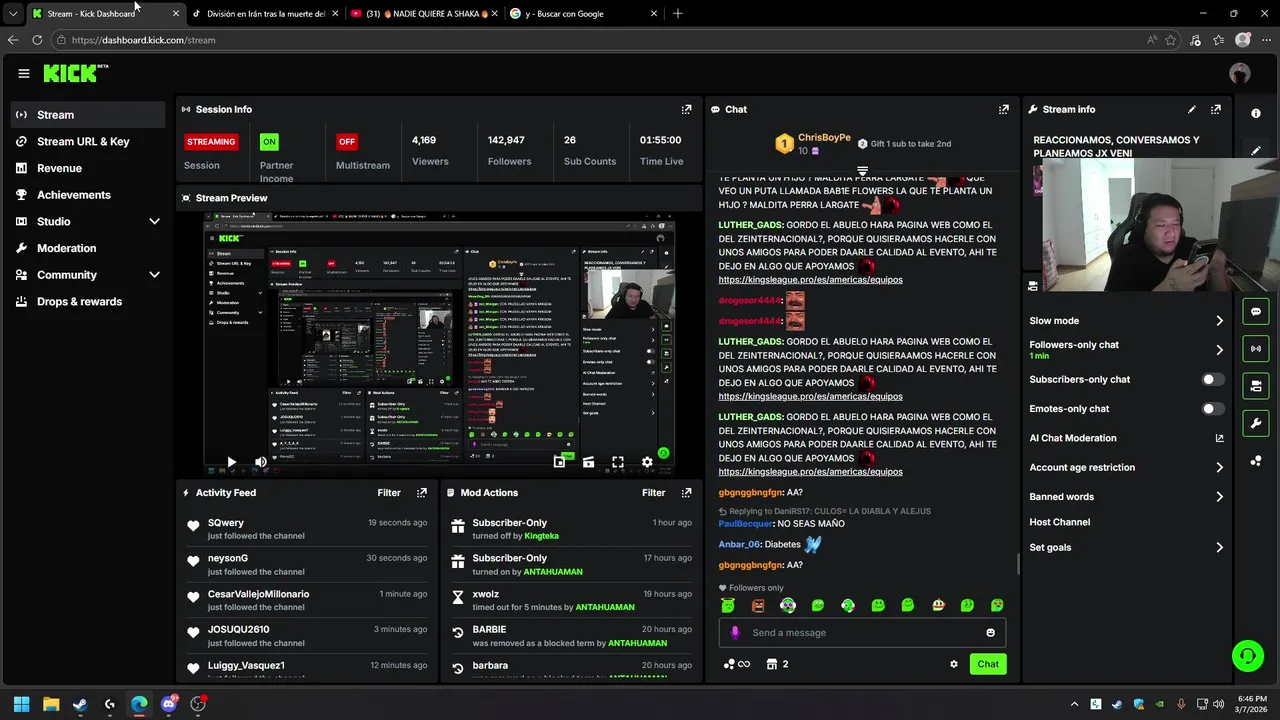Open stream preview settings gear
Image resolution: width=1280 pixels, height=720 pixels.
(647, 462)
